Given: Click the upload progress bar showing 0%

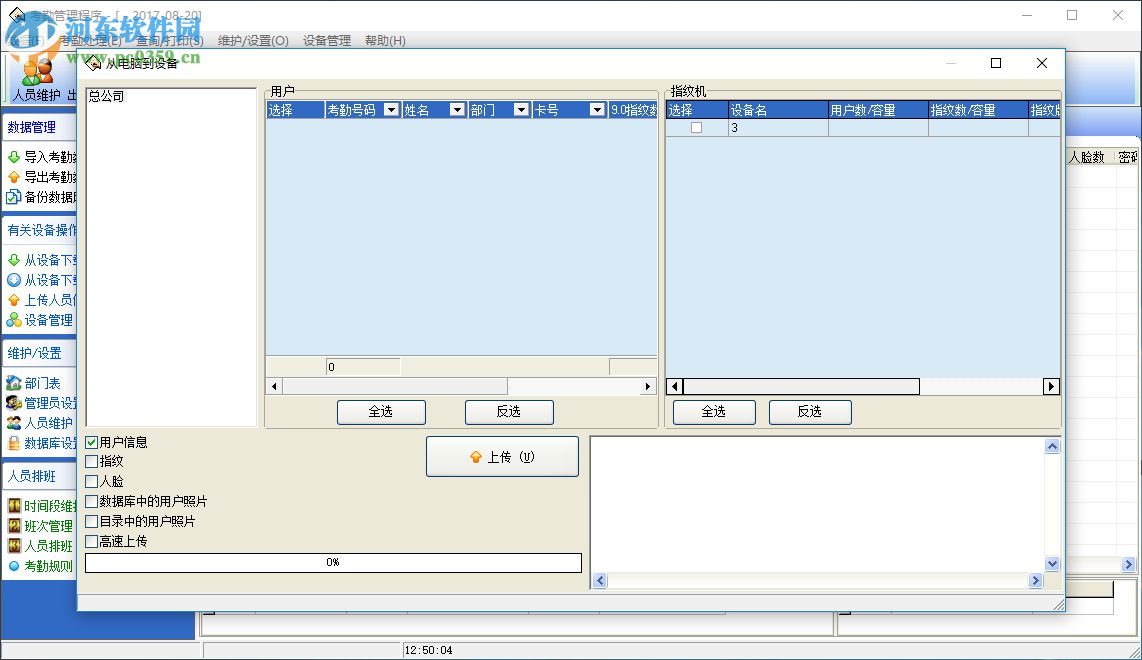Looking at the screenshot, I should pos(333,562).
